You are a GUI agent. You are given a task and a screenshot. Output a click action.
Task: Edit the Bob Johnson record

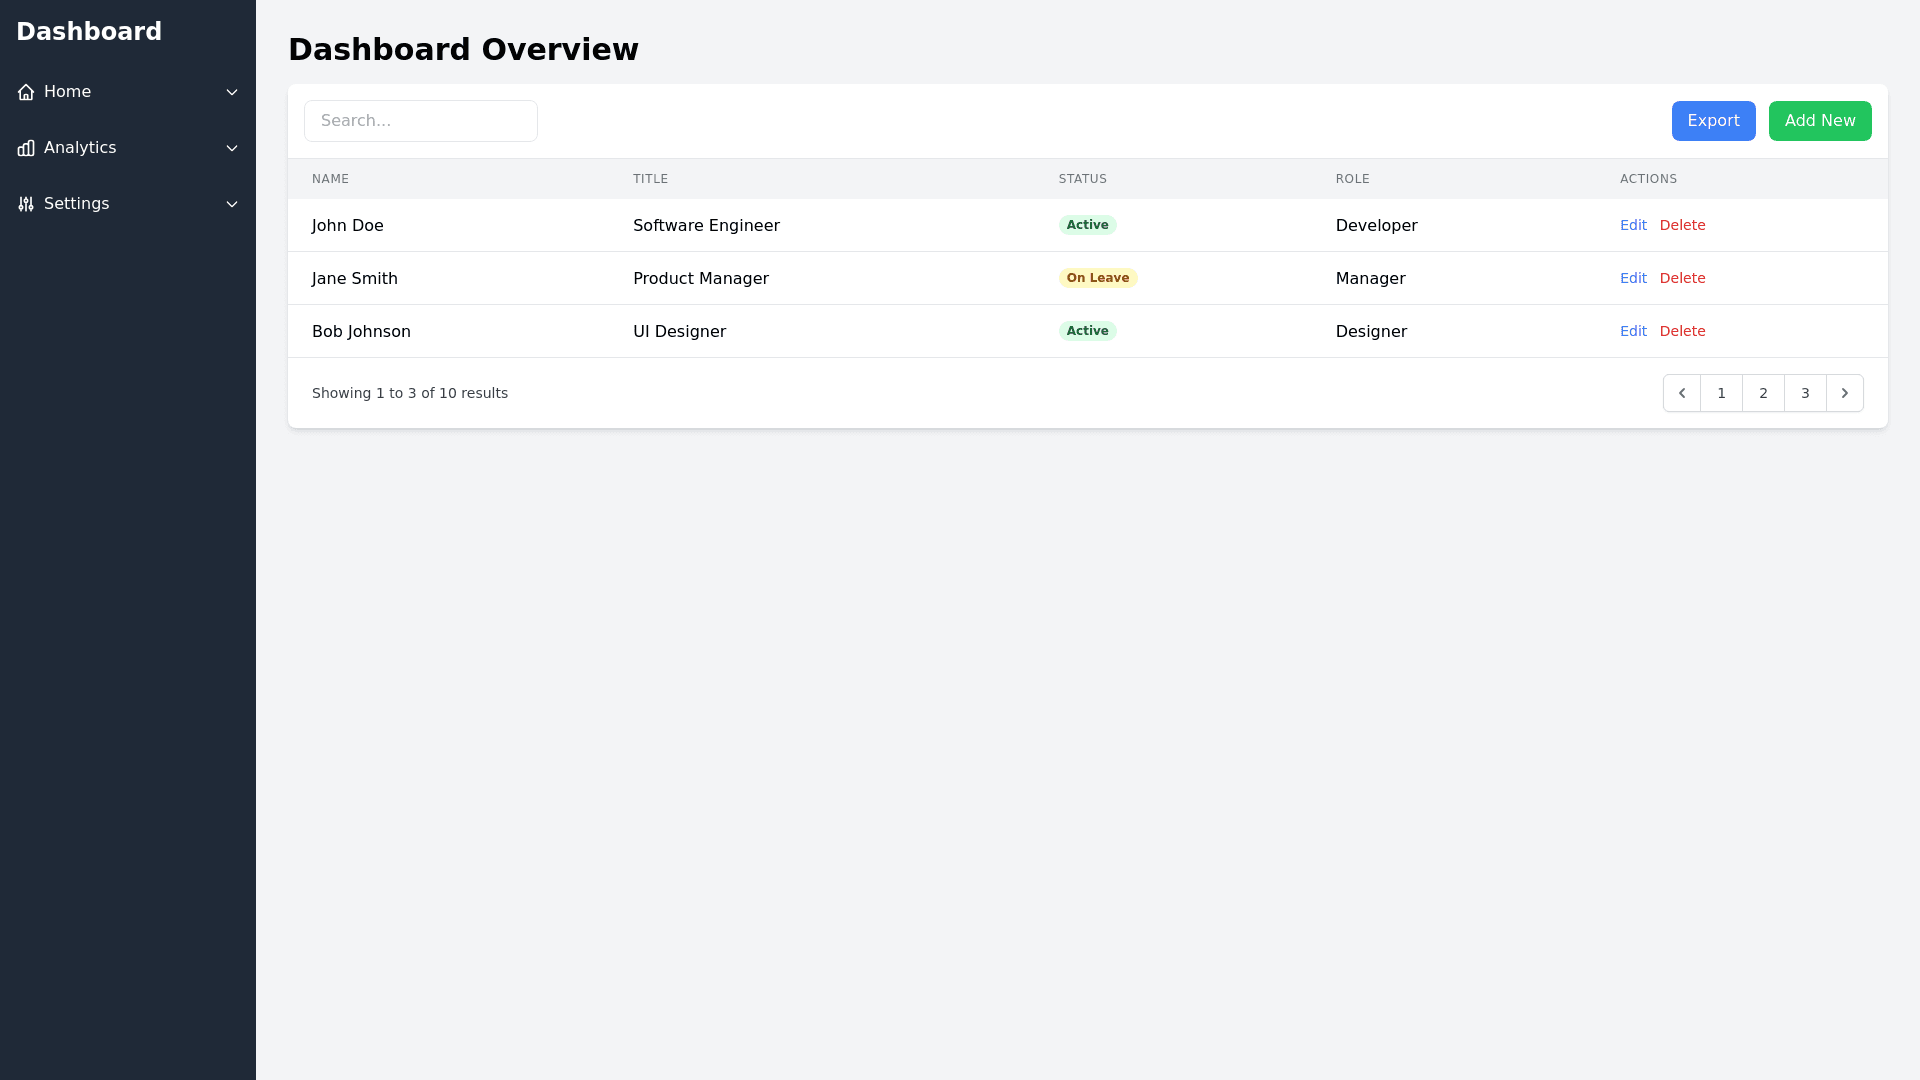[x=1632, y=331]
